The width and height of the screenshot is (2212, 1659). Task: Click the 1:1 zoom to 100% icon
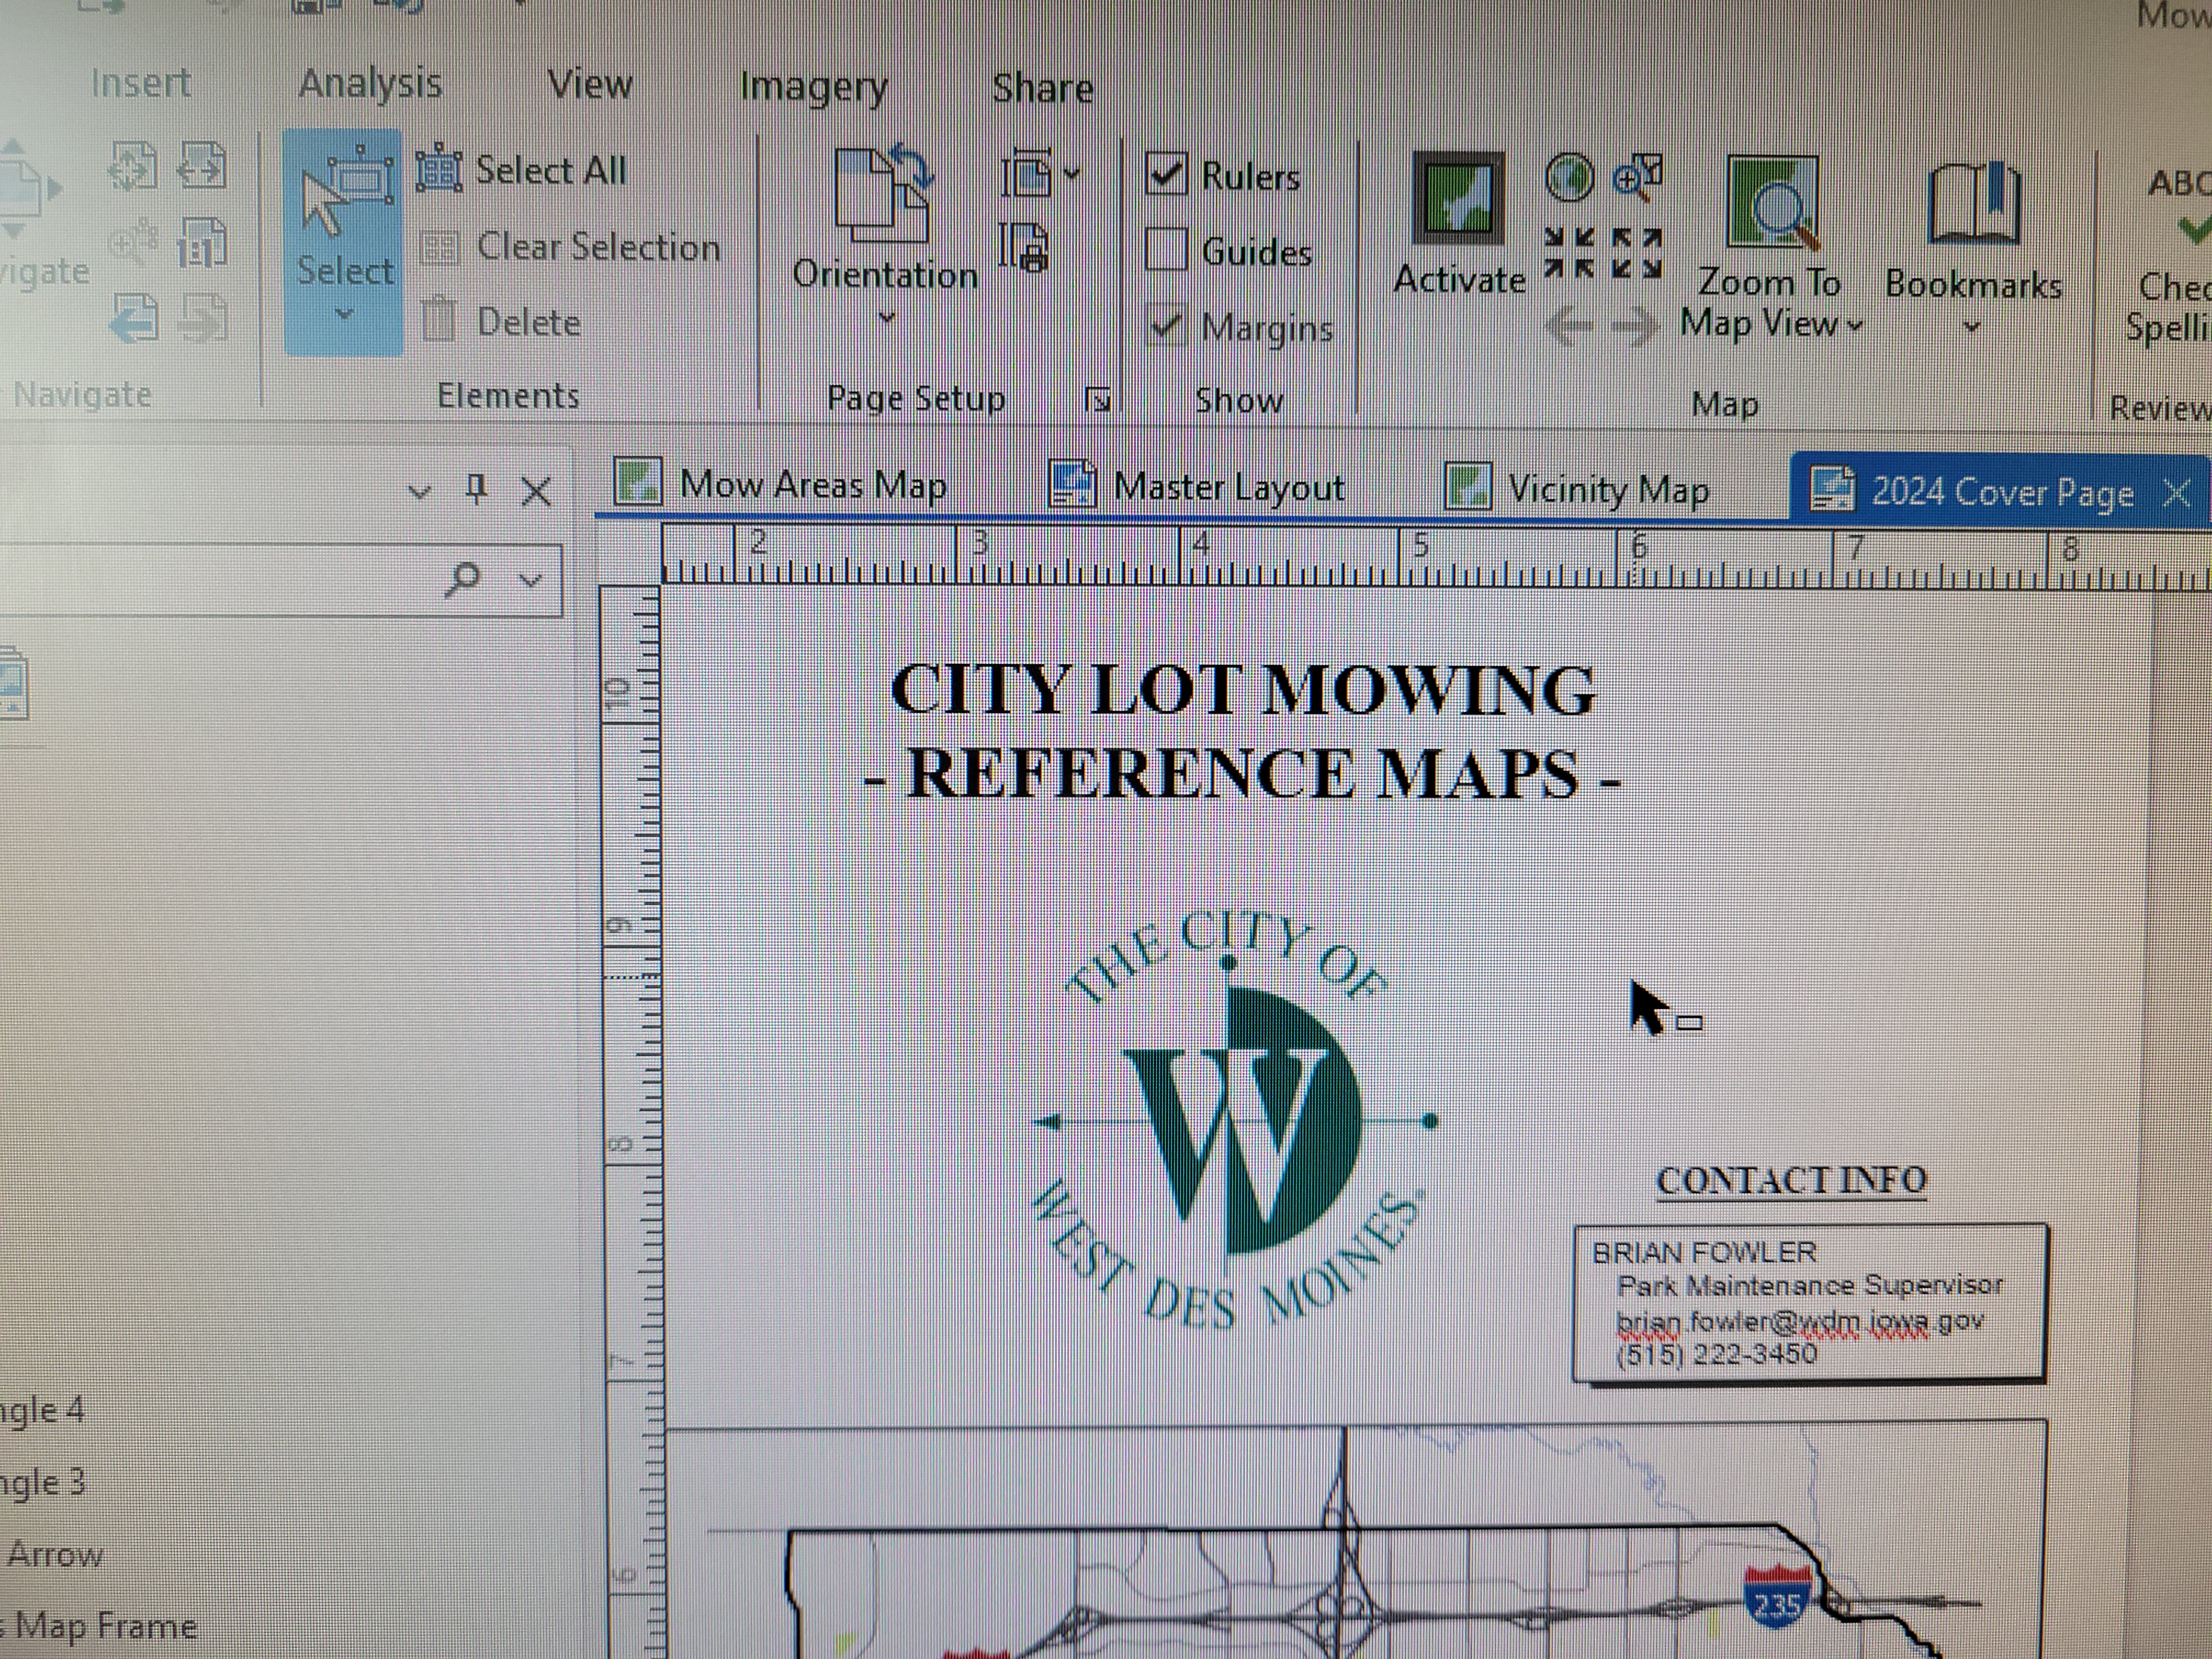tap(202, 243)
